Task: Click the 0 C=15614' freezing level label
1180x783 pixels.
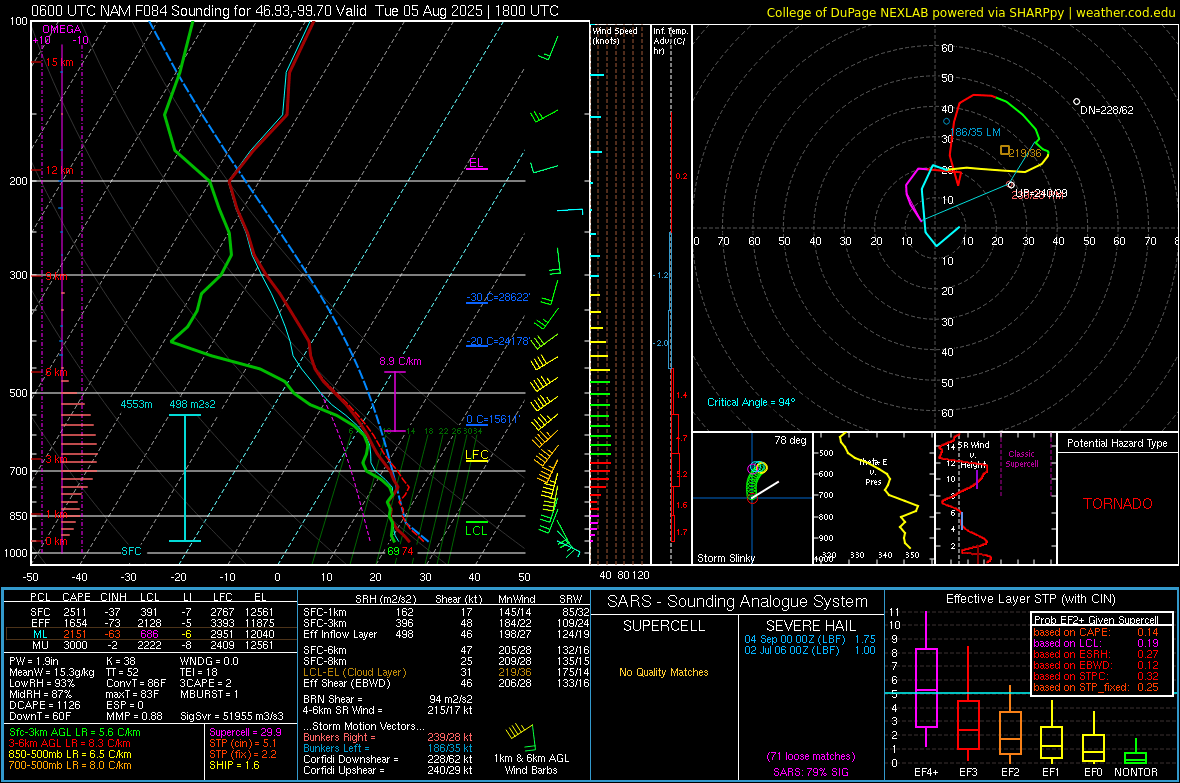Action: (492, 419)
